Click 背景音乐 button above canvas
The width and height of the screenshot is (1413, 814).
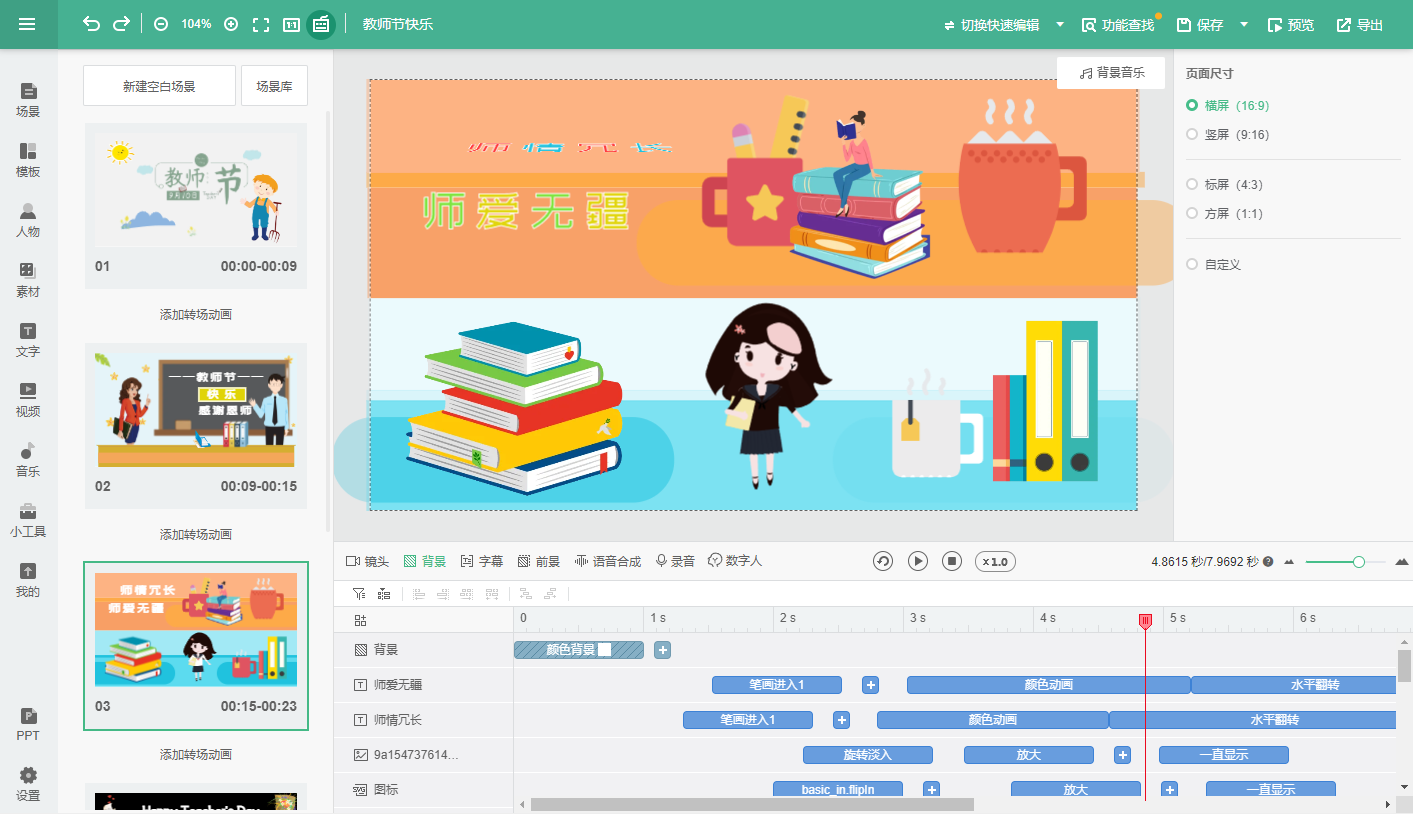click(x=1112, y=73)
